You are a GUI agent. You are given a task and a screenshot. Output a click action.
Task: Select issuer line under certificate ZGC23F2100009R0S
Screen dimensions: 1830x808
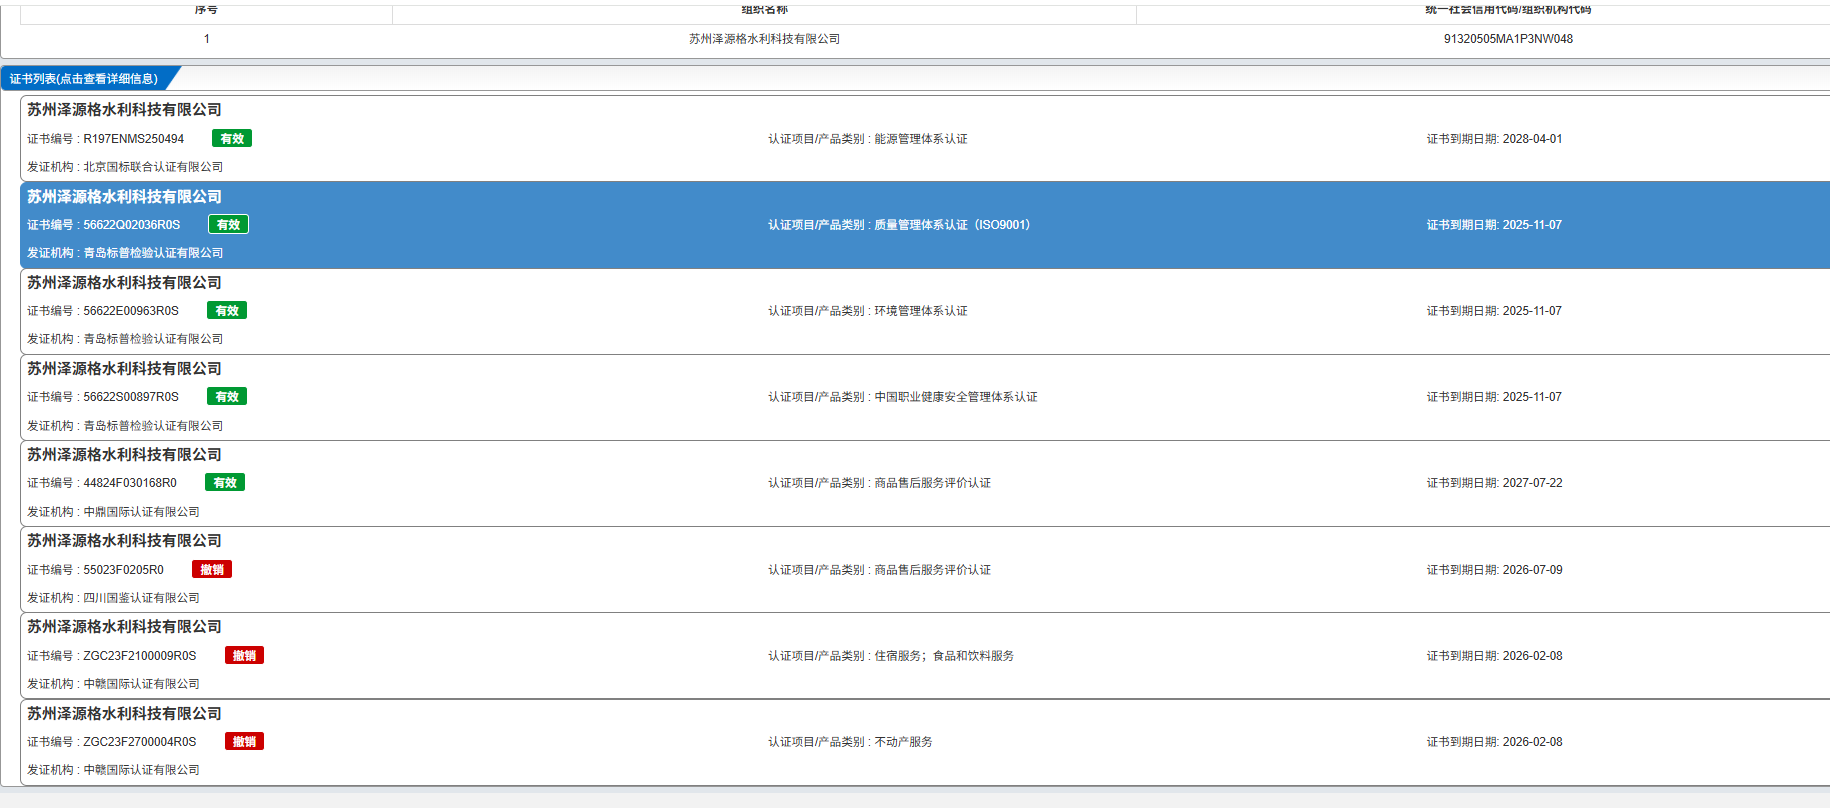point(113,684)
